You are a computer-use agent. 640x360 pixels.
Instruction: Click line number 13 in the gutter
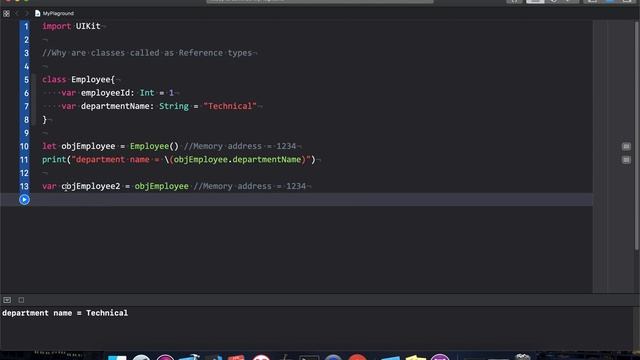(x=24, y=186)
